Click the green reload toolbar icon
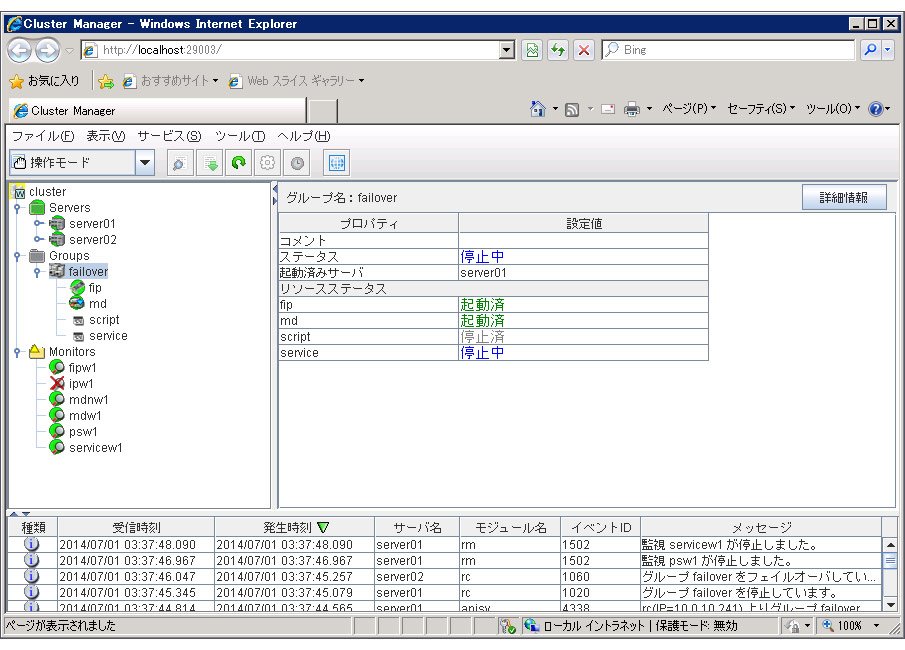Screen dimensions: 905x650 click(x=238, y=163)
